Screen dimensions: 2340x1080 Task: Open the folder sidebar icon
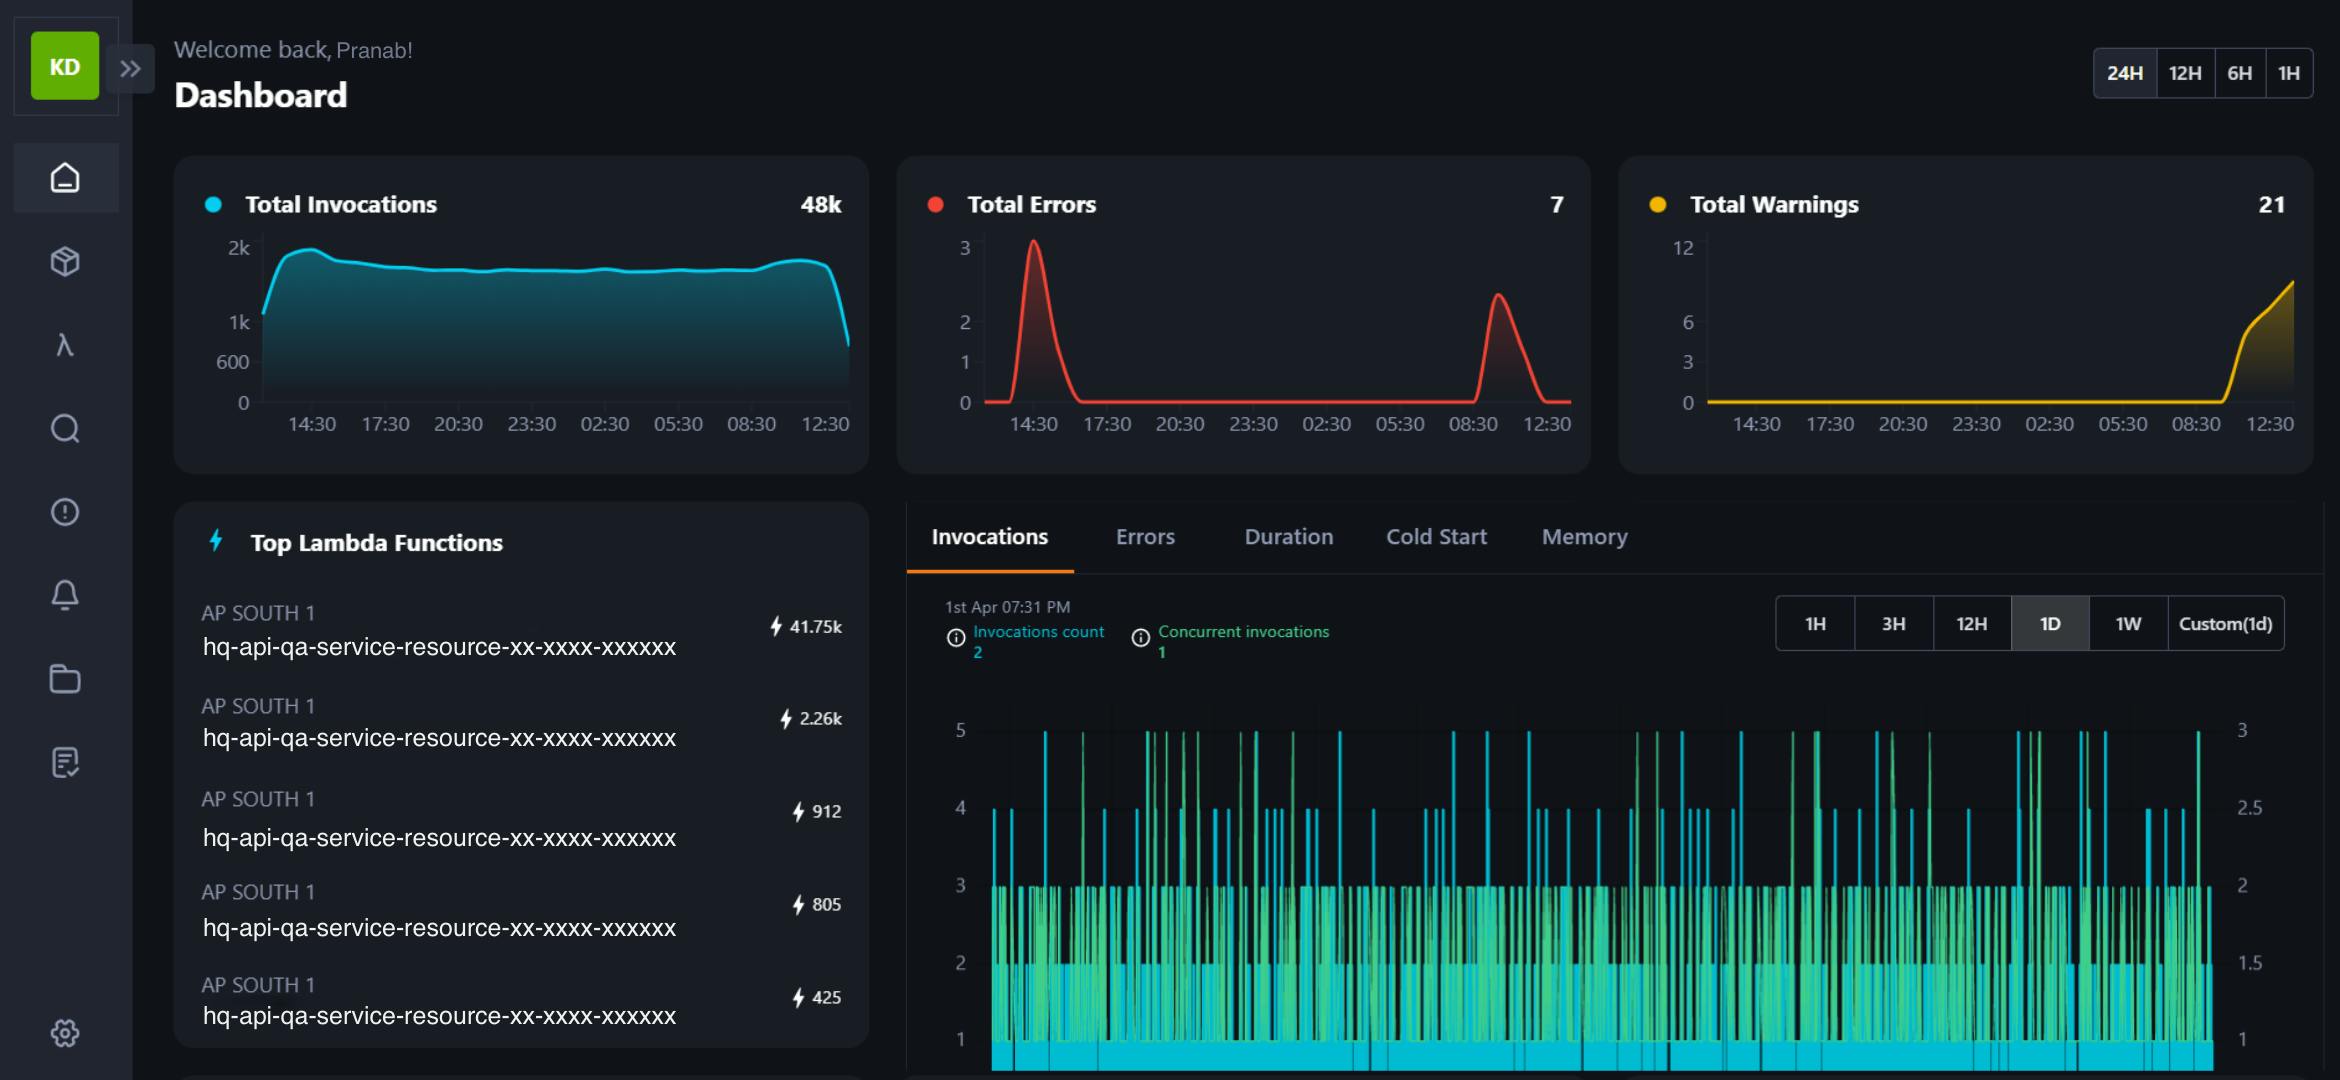[65, 679]
